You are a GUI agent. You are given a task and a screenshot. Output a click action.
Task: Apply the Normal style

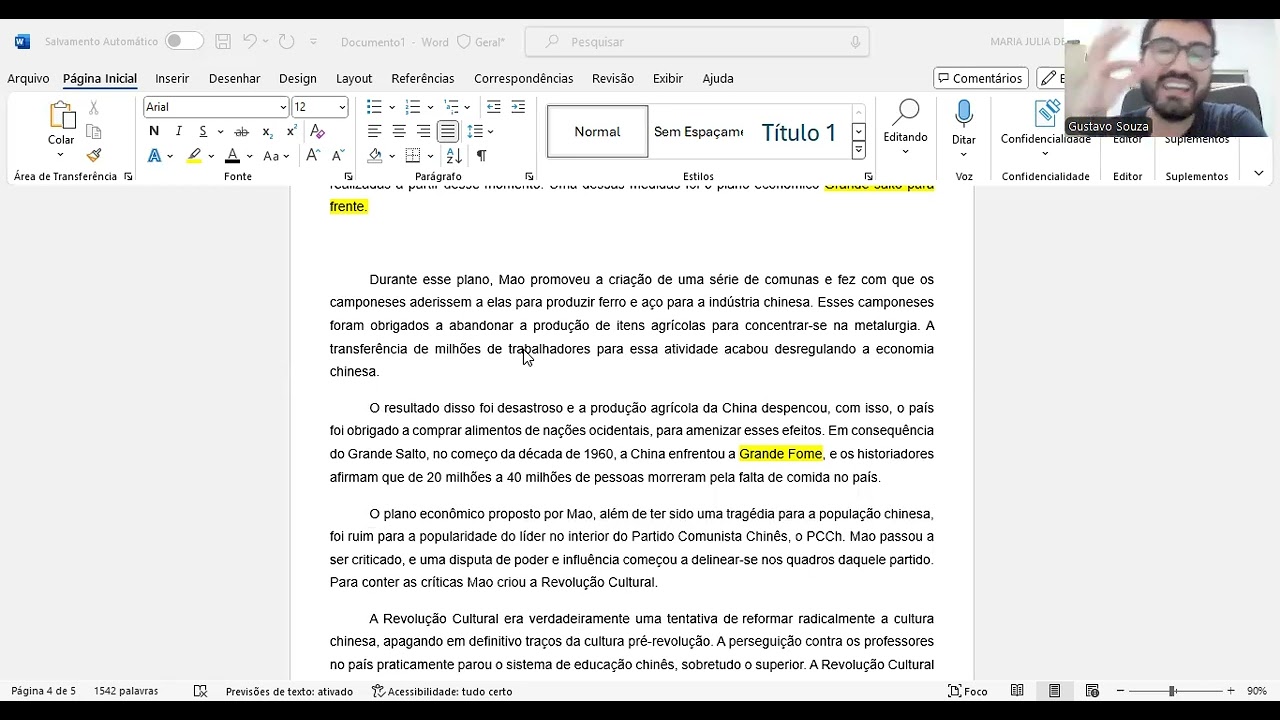point(598,131)
